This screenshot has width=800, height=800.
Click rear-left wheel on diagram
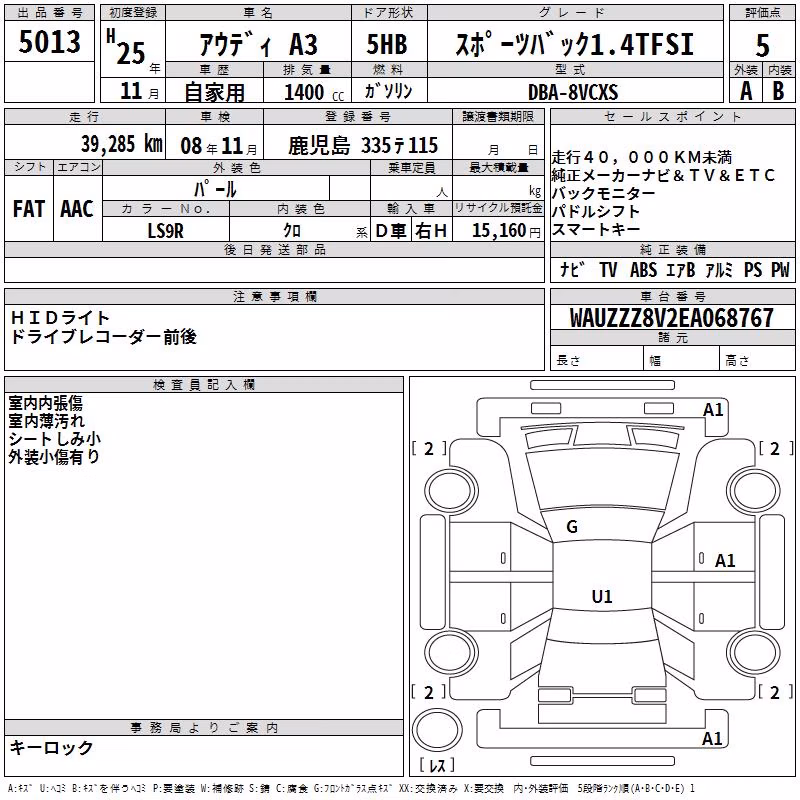pos(450,655)
